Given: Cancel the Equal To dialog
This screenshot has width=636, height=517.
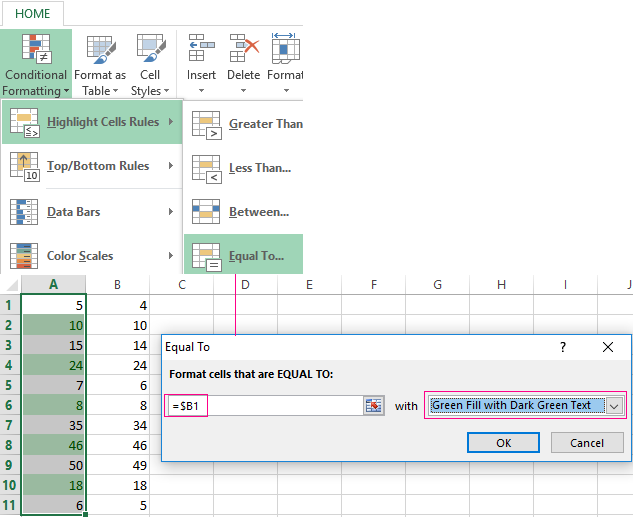Looking at the screenshot, I should coord(586,442).
